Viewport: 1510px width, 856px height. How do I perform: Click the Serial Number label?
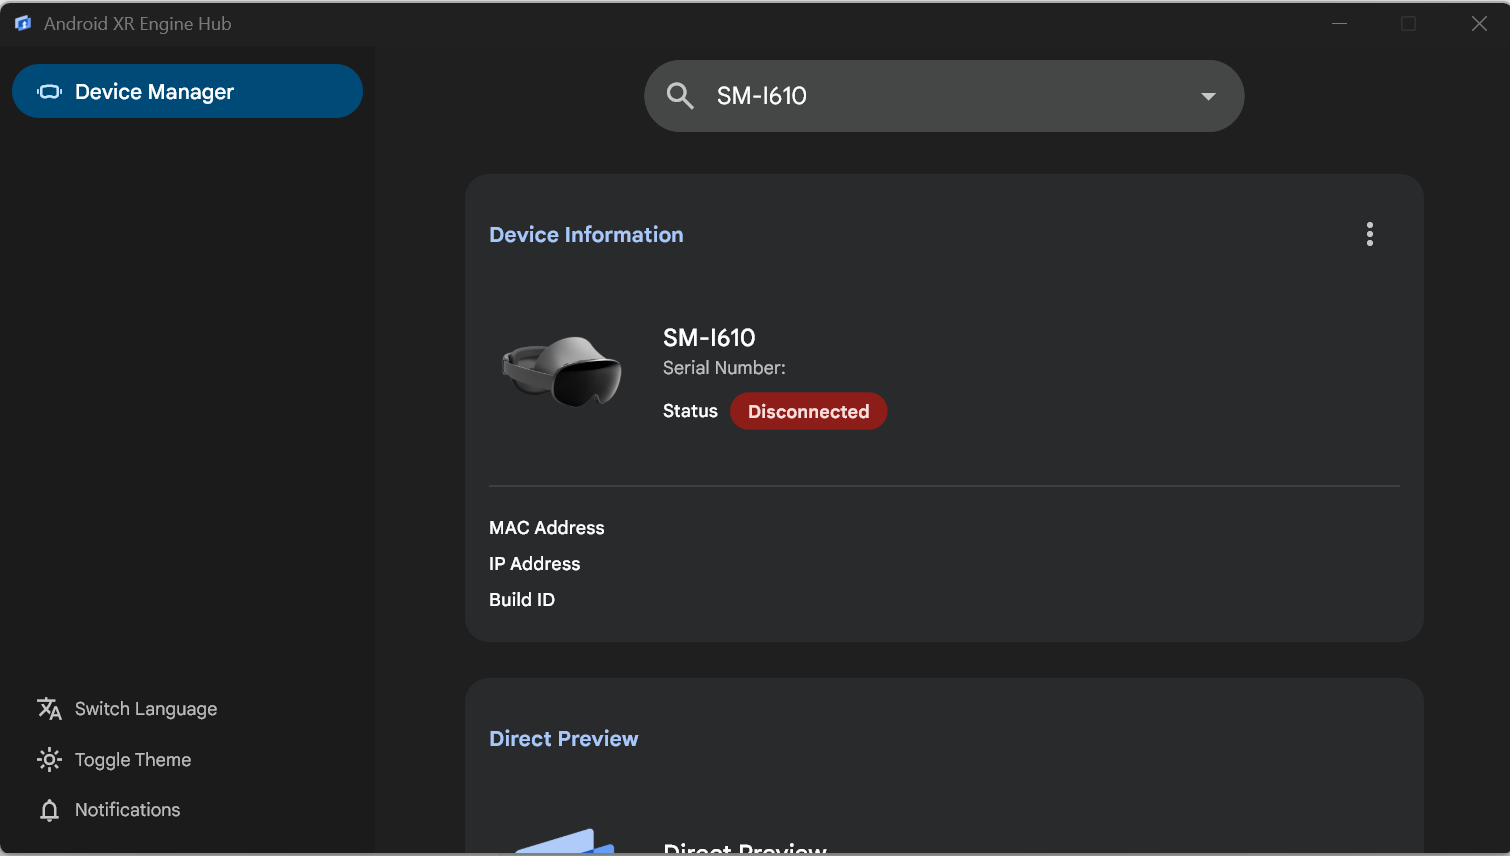coord(724,368)
